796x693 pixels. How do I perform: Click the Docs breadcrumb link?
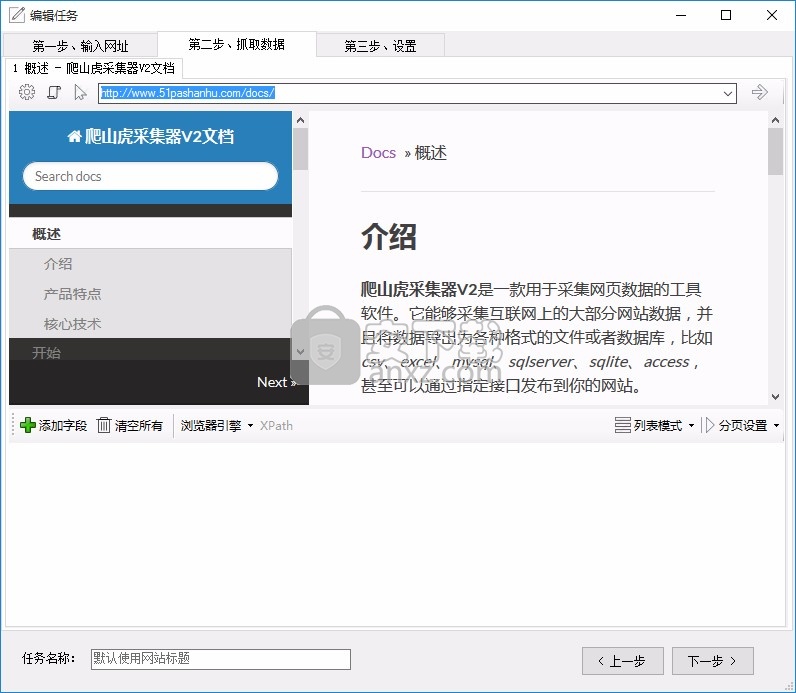tap(378, 153)
